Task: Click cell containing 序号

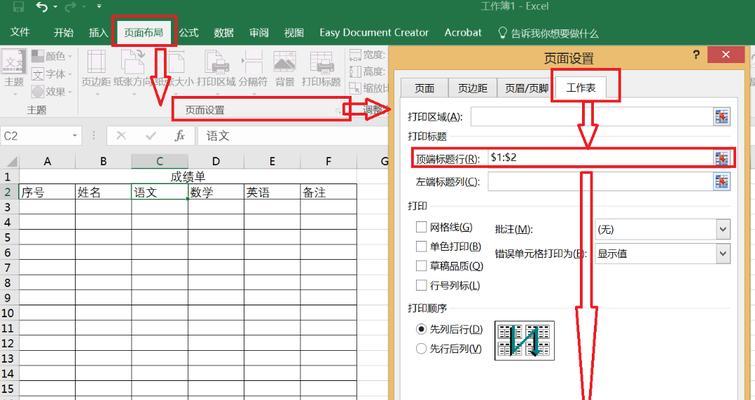Action: [x=47, y=192]
